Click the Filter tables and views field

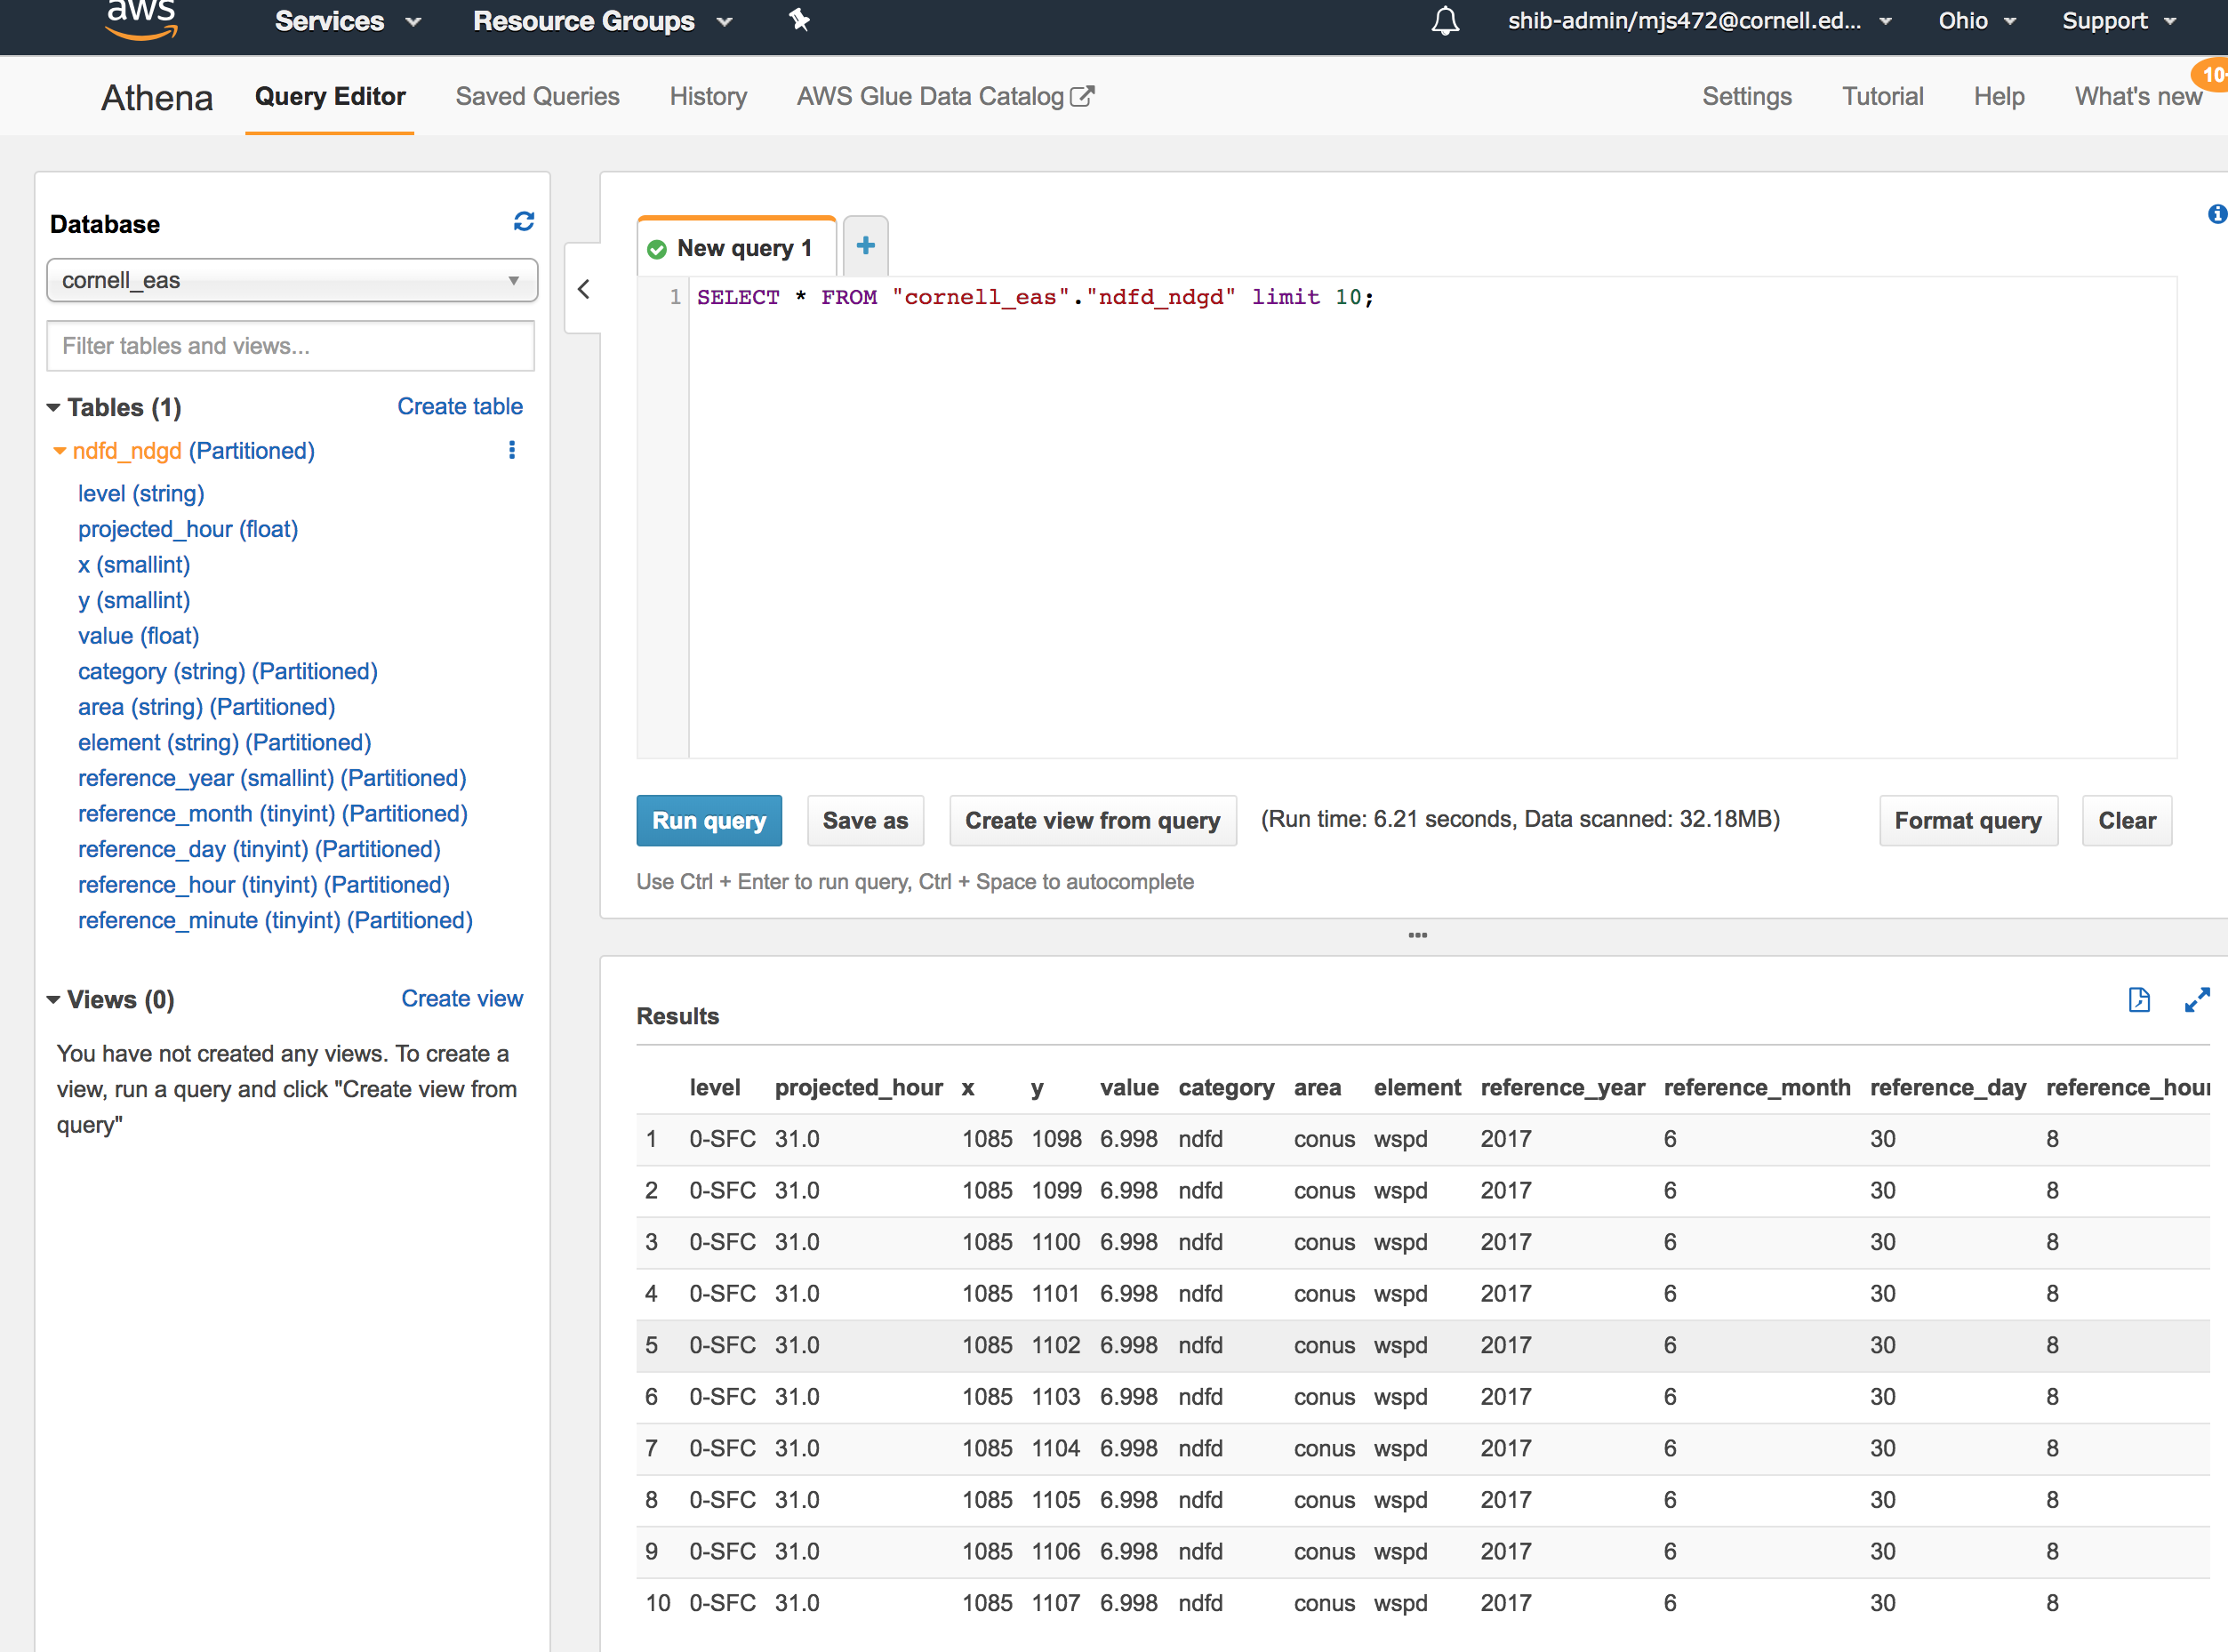tap(291, 346)
